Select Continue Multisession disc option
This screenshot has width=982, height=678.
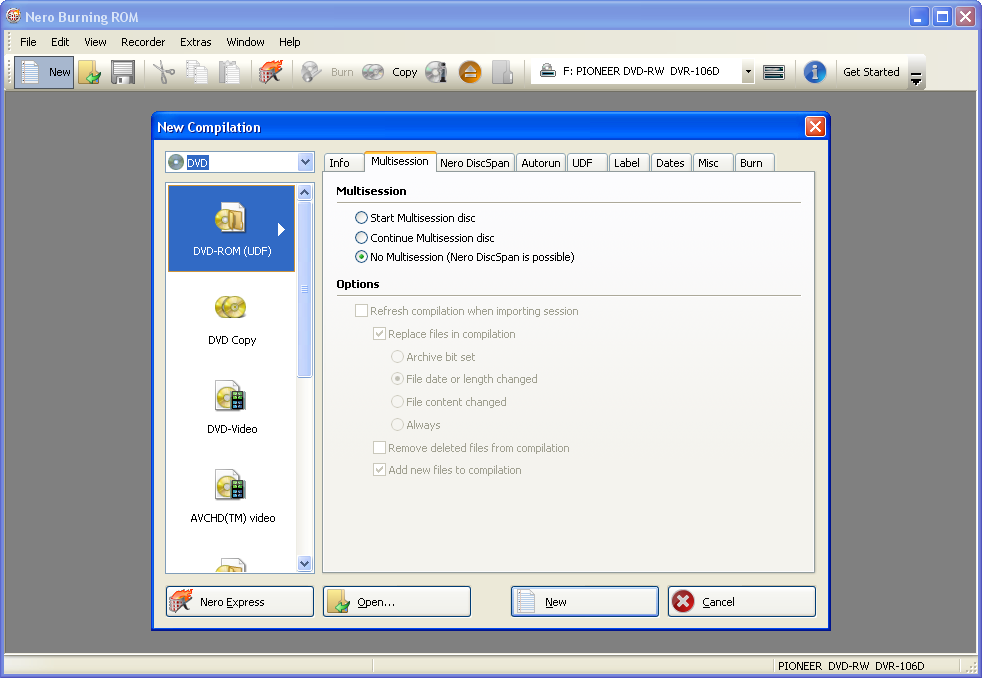tap(361, 238)
